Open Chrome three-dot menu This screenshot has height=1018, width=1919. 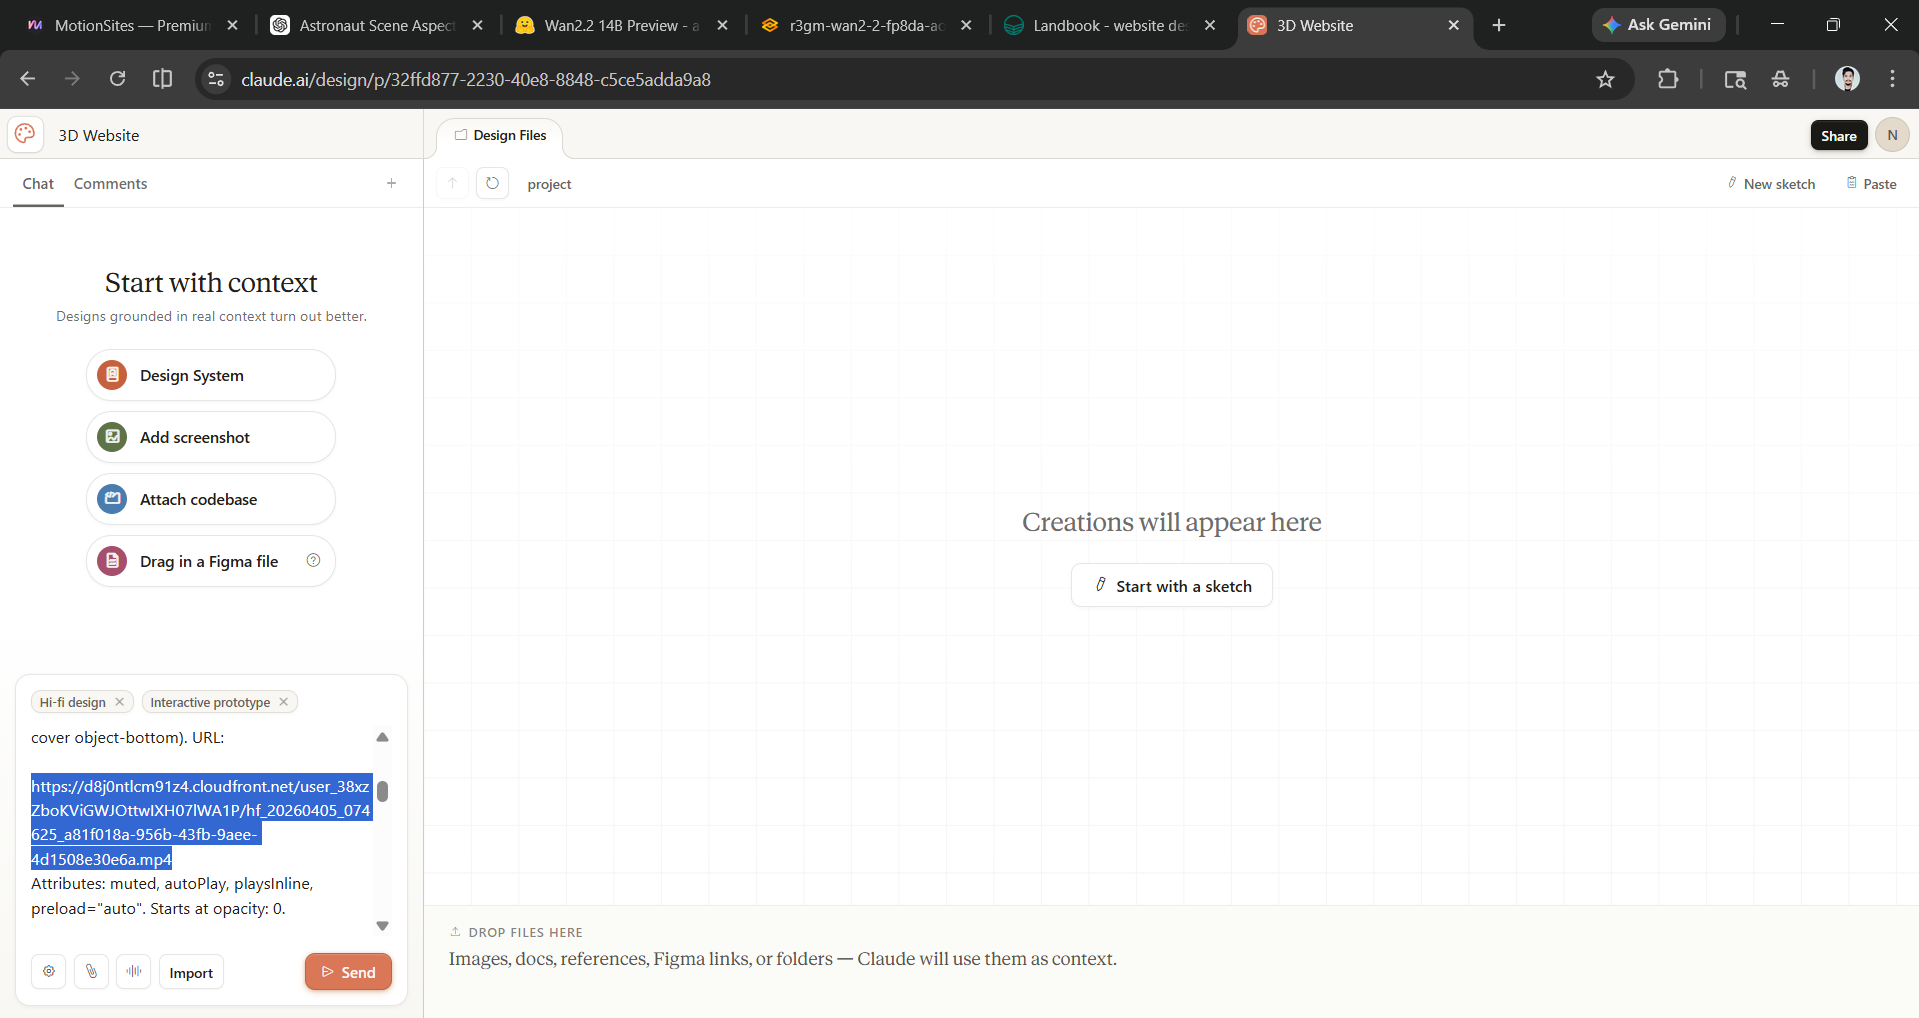(x=1892, y=79)
